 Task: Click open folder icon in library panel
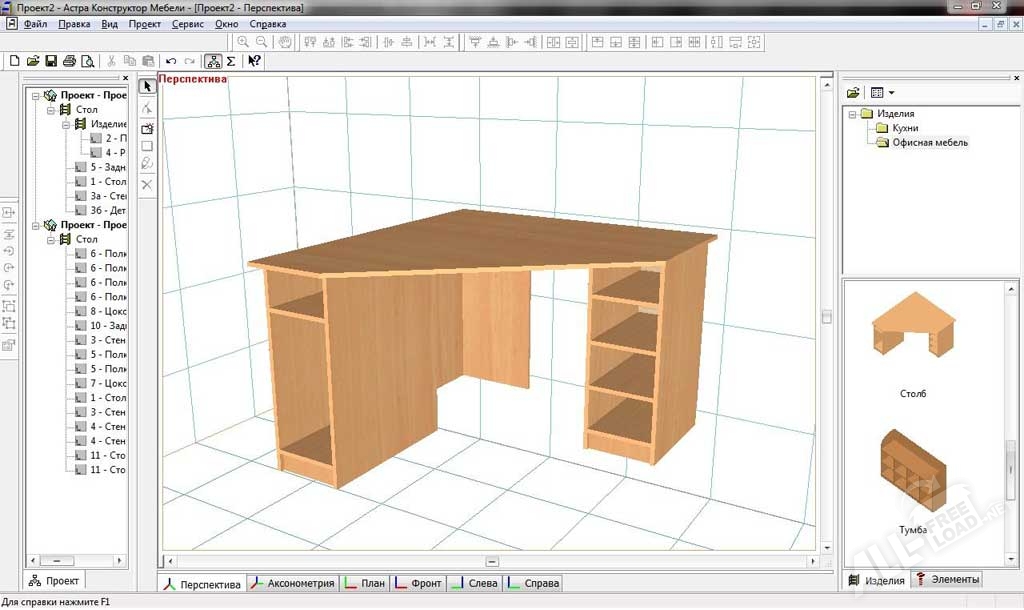point(853,92)
